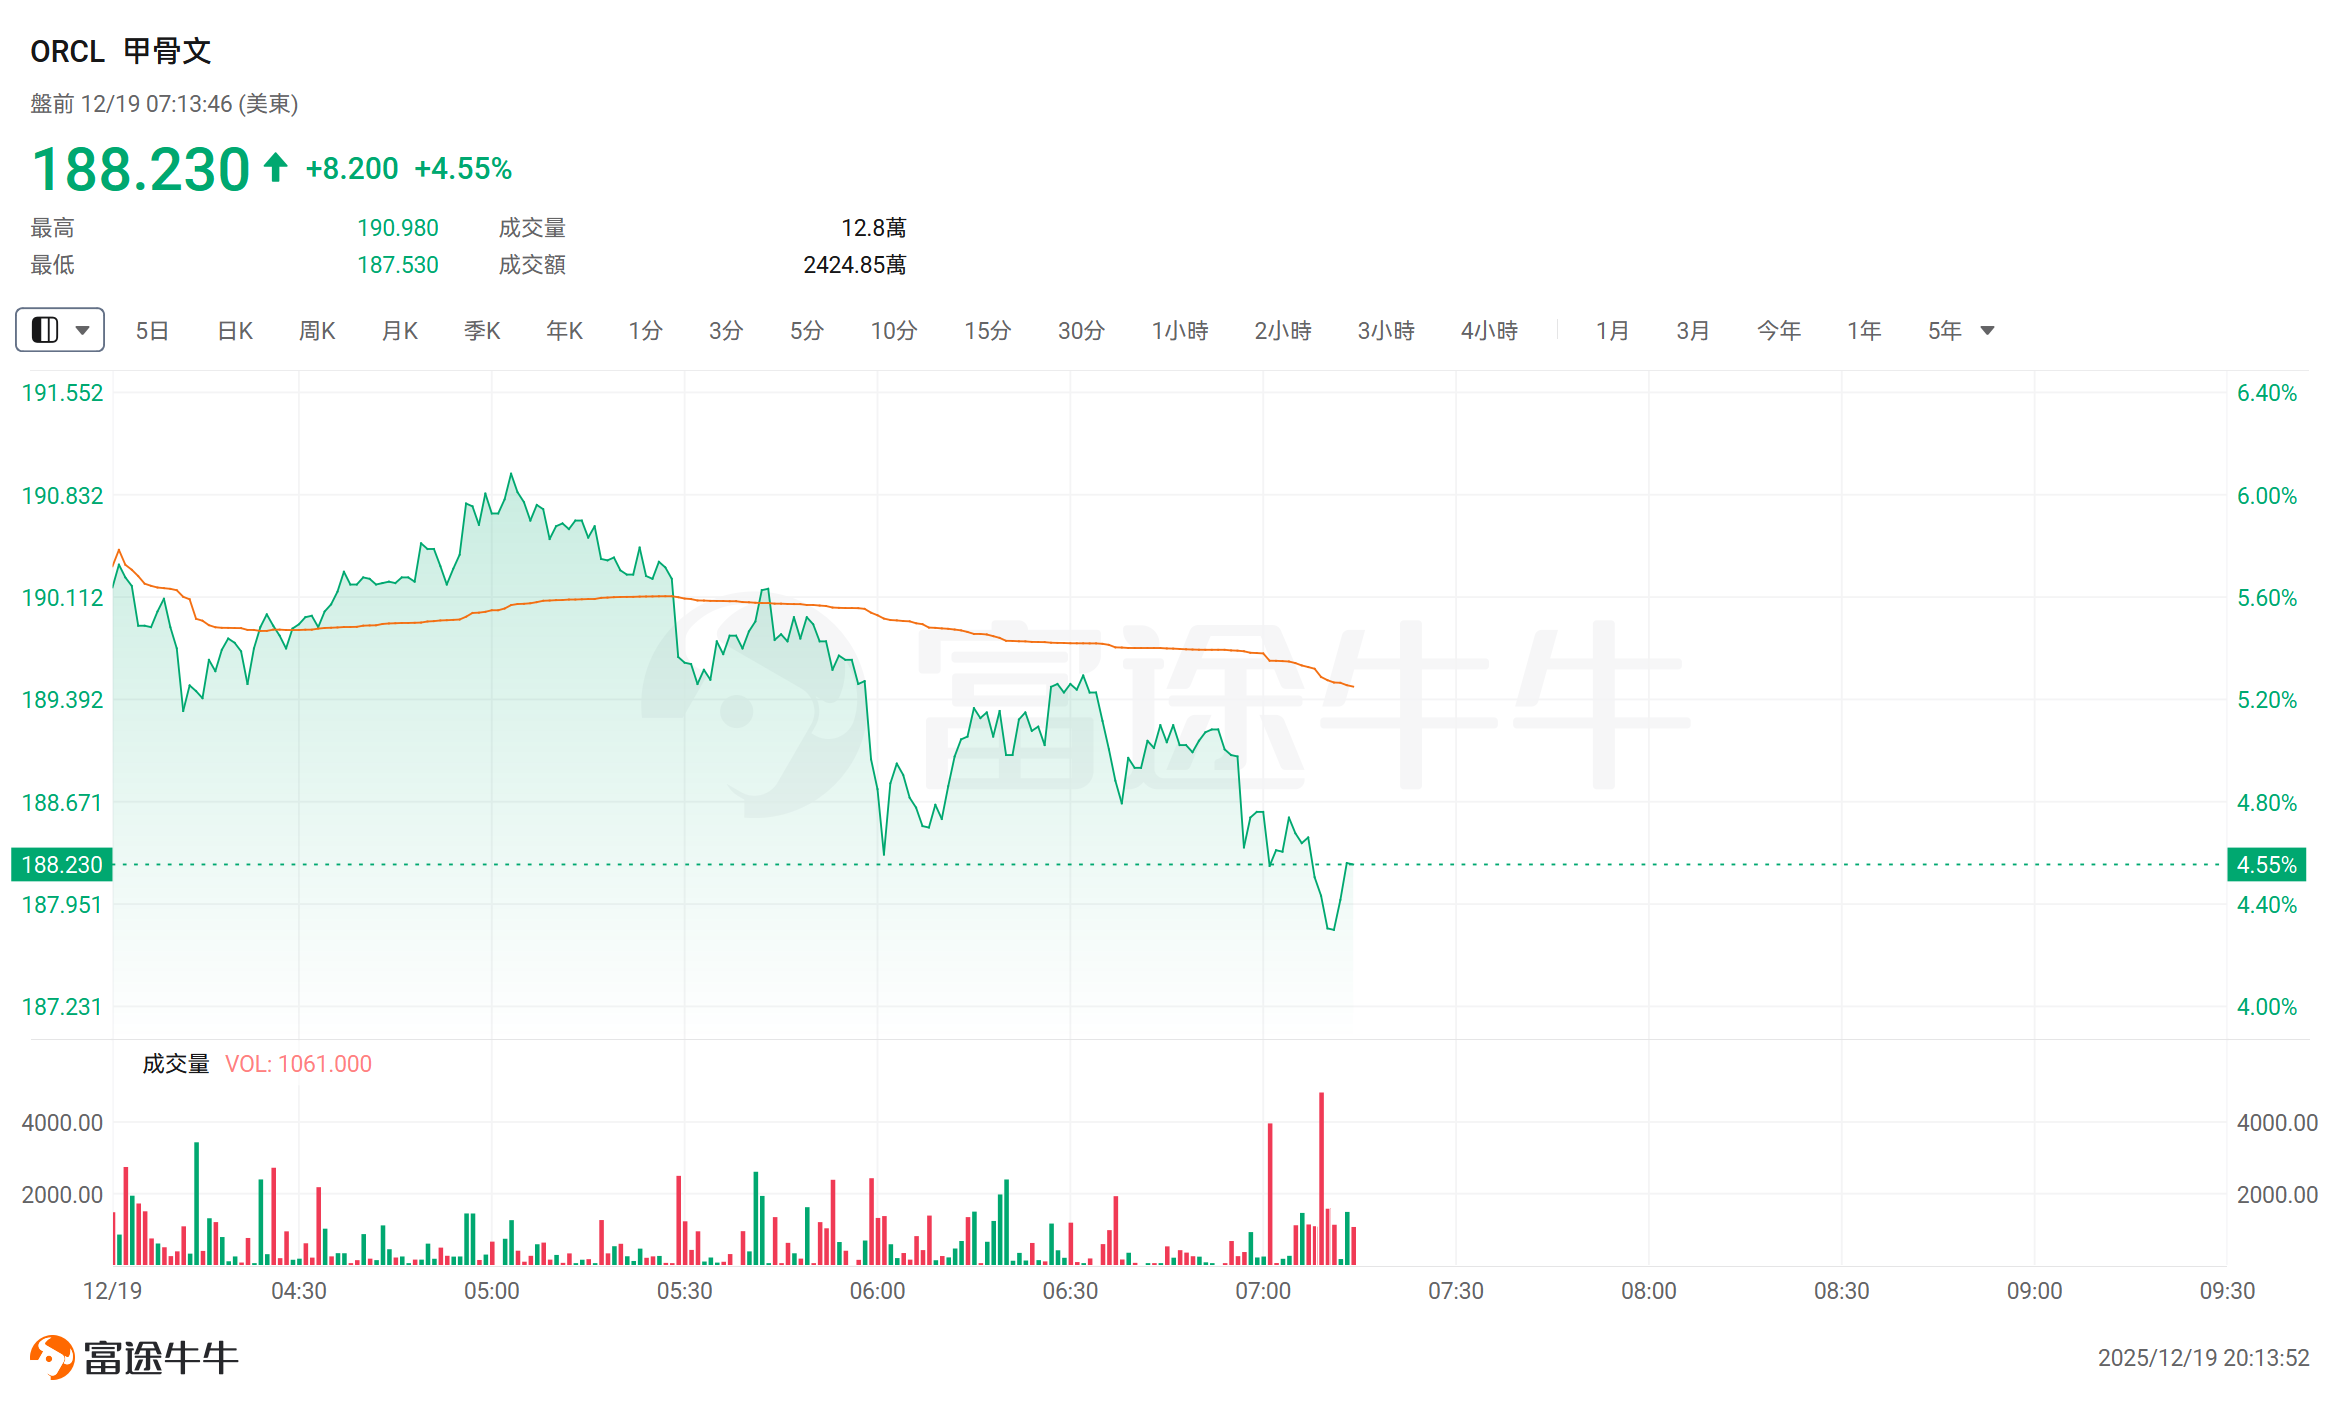Show the 今年 year-to-date range
This screenshot has width=2340, height=1408.
point(1779,331)
